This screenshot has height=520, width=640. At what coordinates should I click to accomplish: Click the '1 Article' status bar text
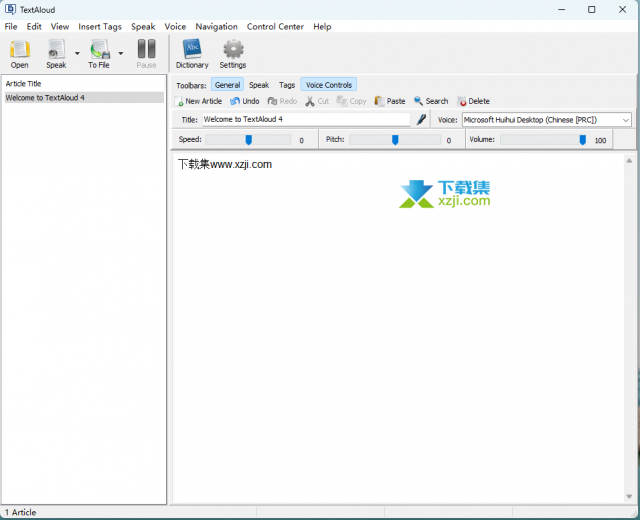20,512
